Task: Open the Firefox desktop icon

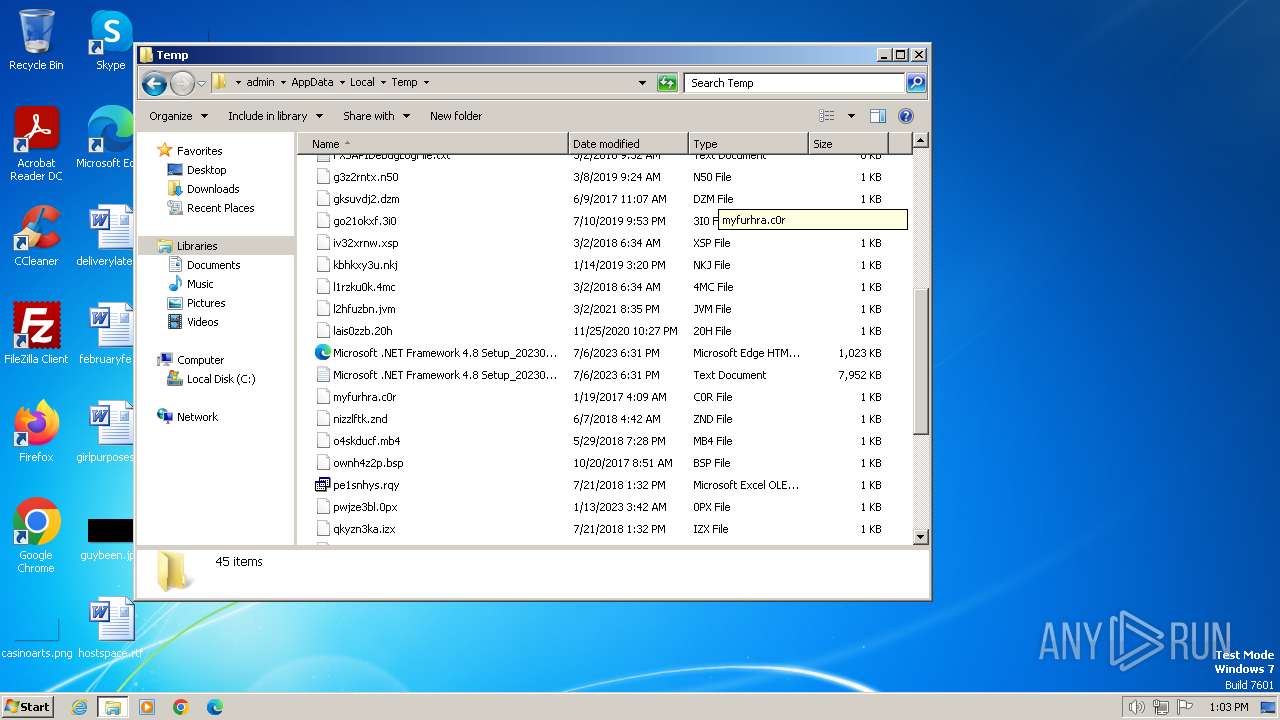Action: tap(36, 432)
